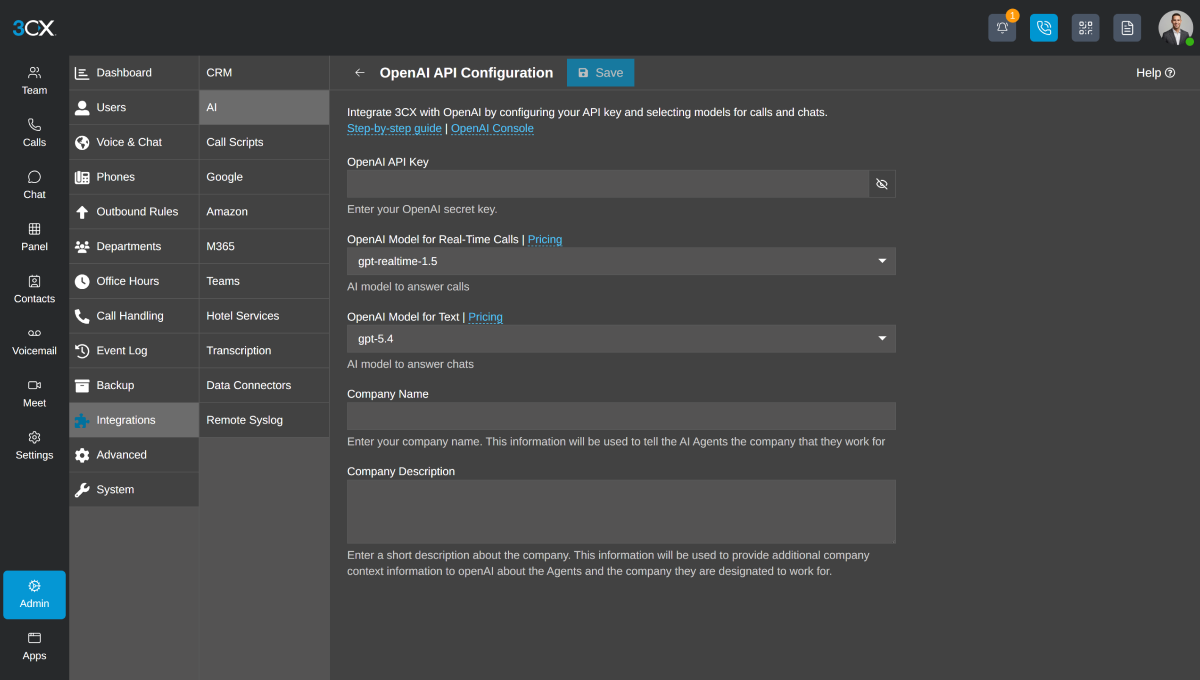Click the back arrow icon
The image size is (1200, 680).
click(x=360, y=73)
